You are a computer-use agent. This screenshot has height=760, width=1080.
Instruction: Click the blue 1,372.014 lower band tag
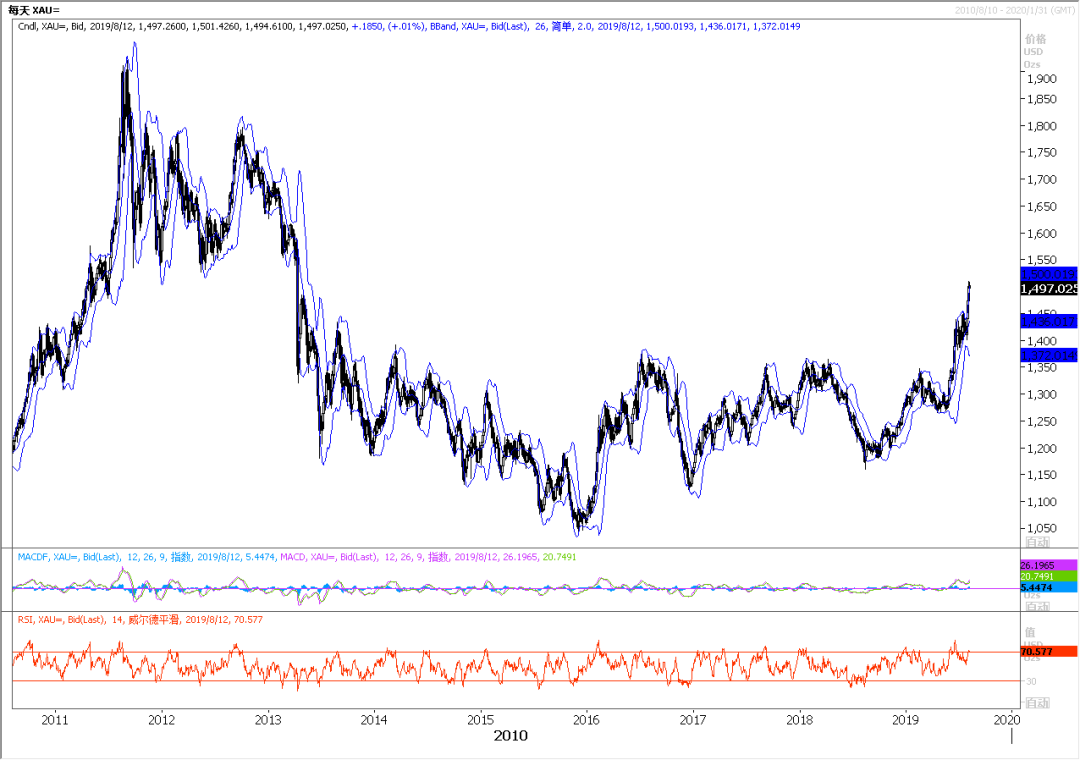coord(1048,355)
